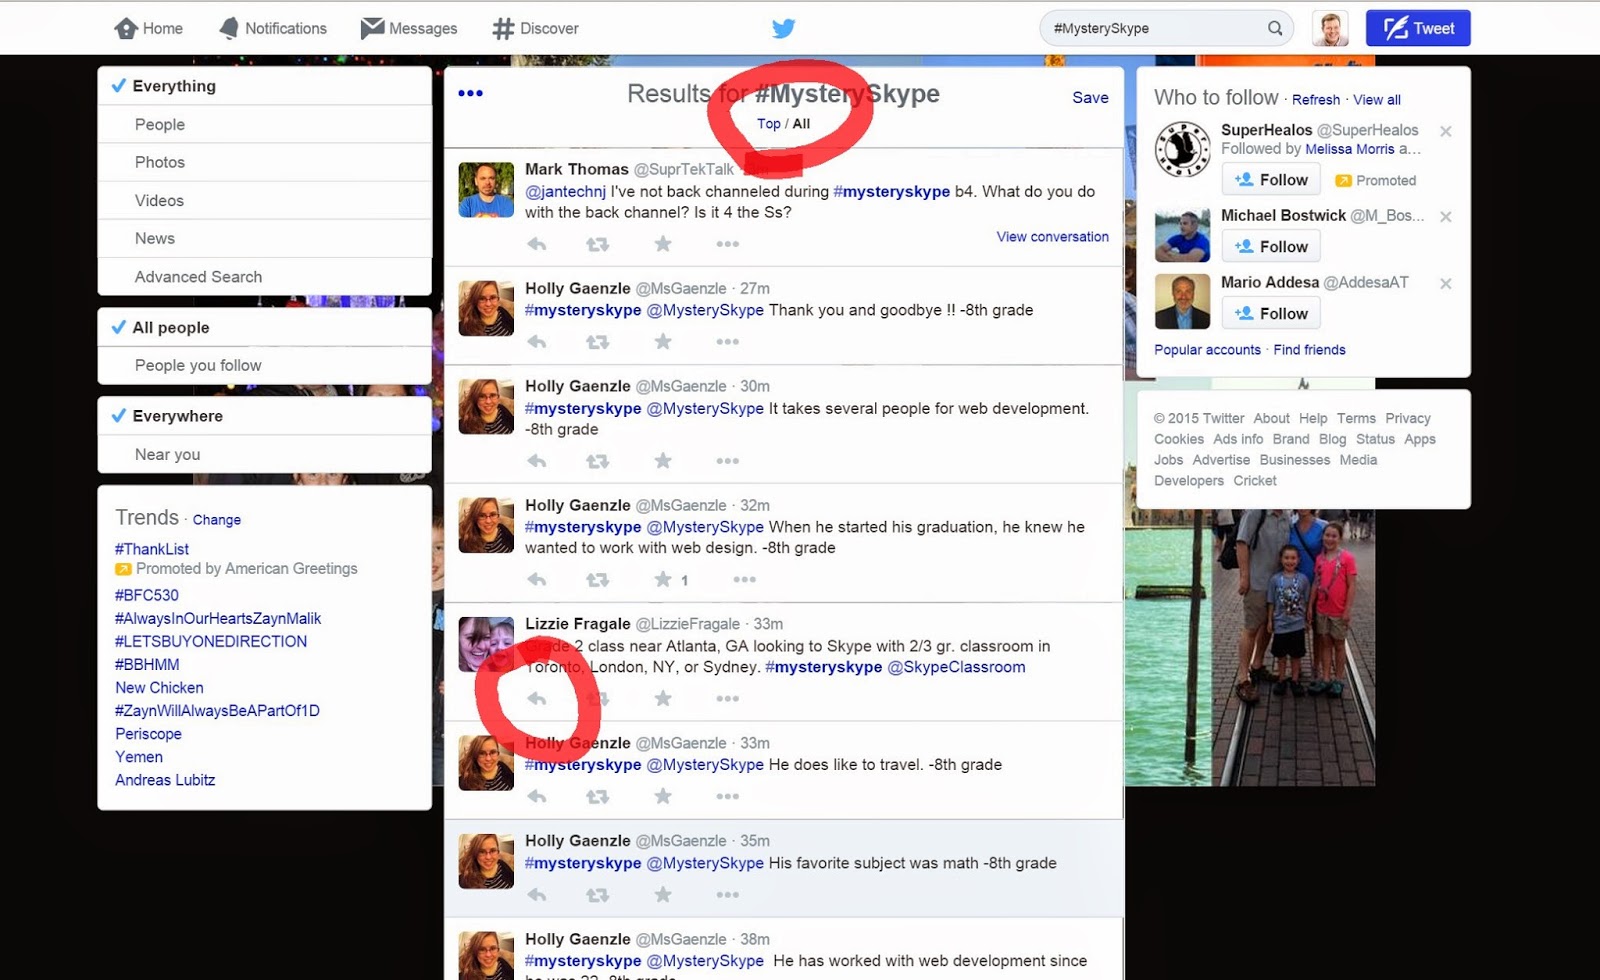
Task: Open Notifications
Action: [x=273, y=28]
